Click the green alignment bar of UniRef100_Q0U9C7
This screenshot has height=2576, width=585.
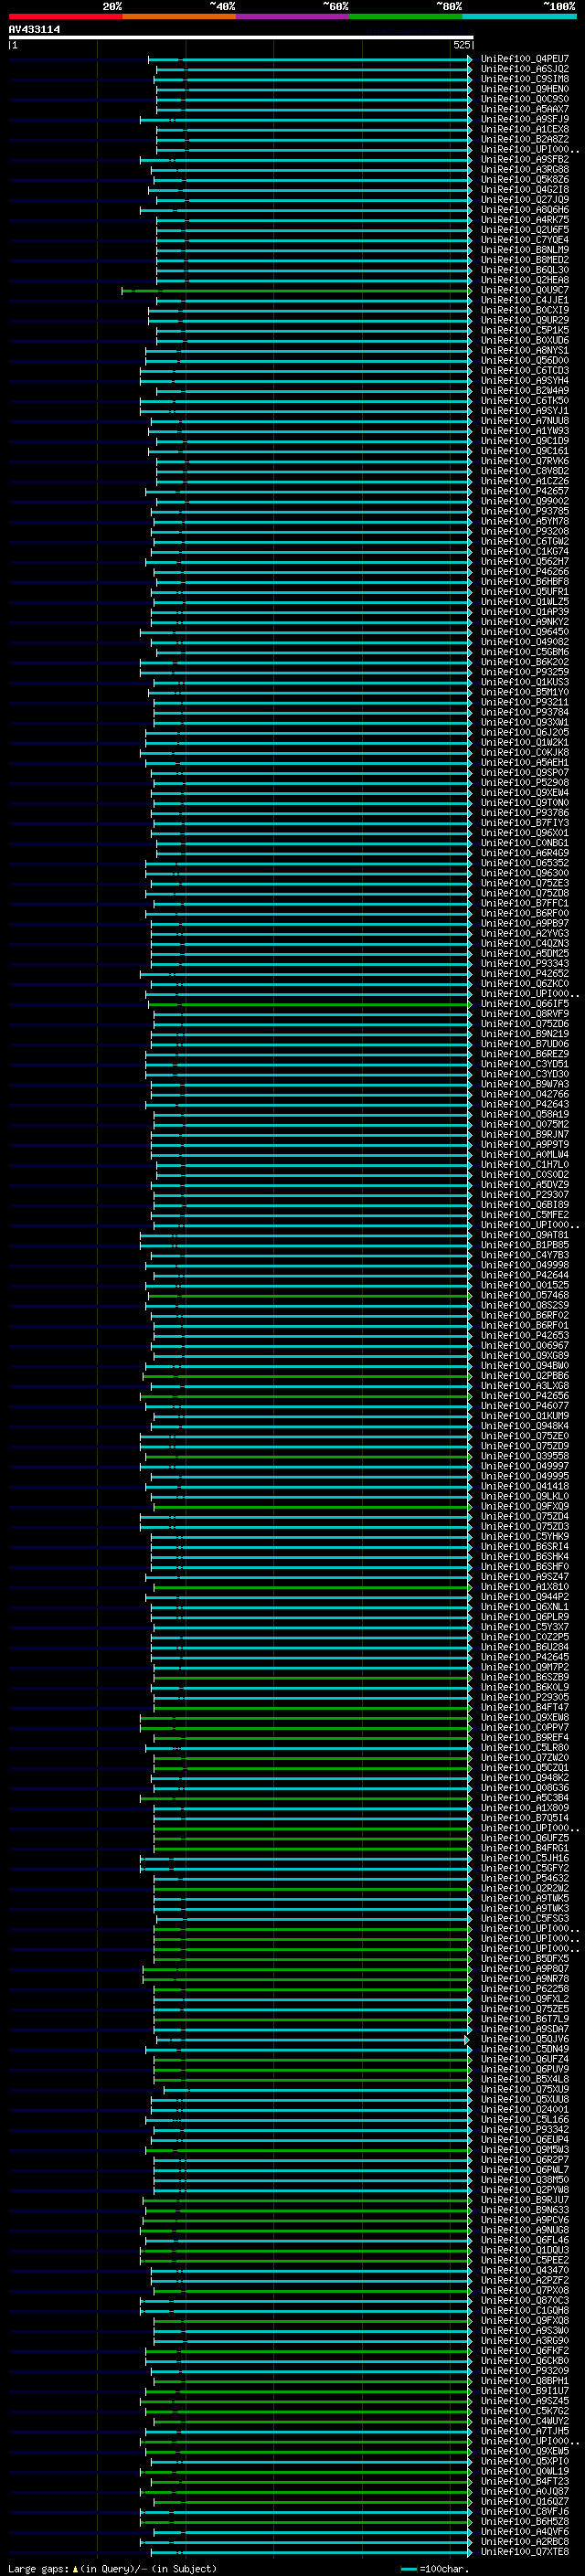297,291
